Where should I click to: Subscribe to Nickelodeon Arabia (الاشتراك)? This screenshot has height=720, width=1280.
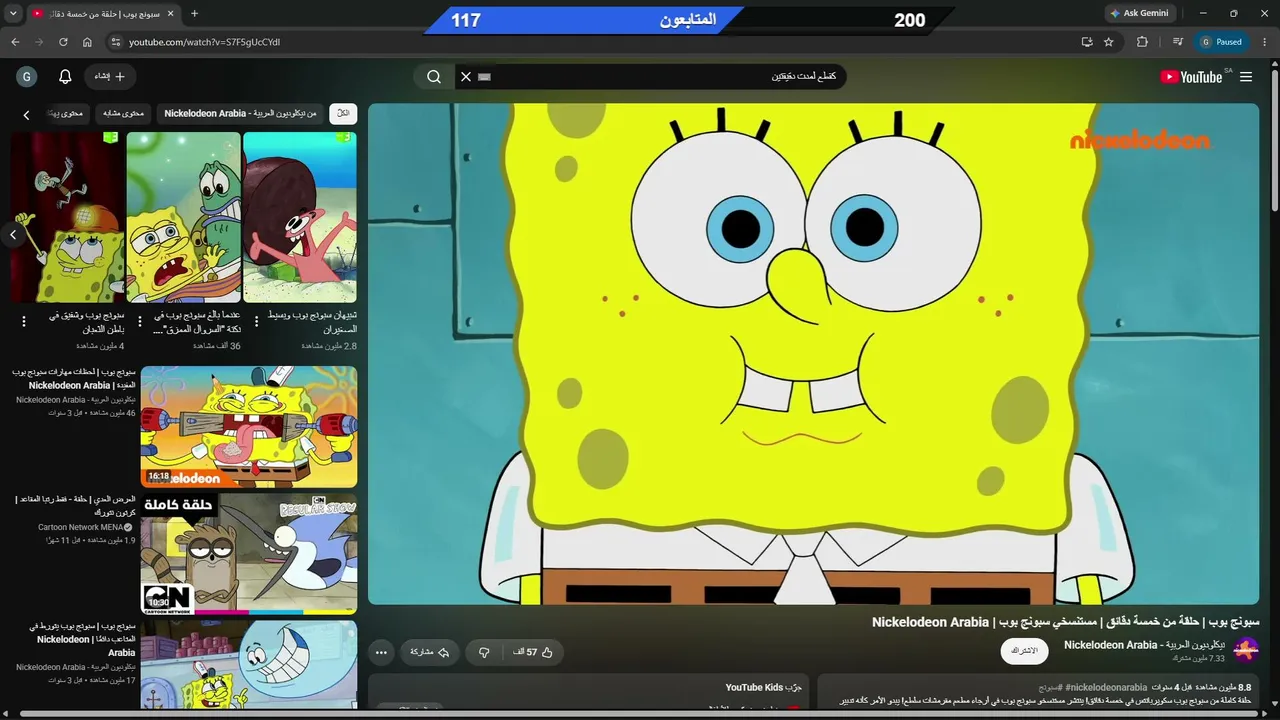[x=1025, y=651]
